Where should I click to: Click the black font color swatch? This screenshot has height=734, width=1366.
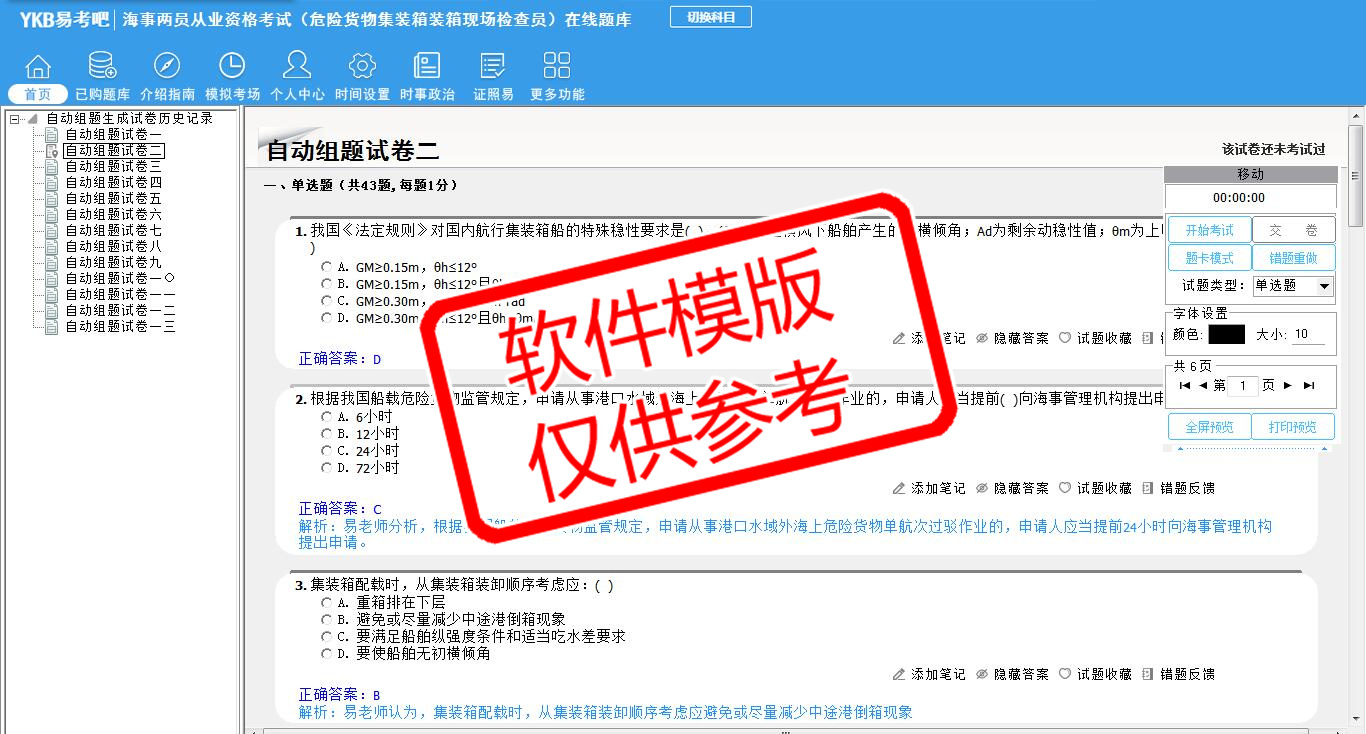pos(1226,335)
